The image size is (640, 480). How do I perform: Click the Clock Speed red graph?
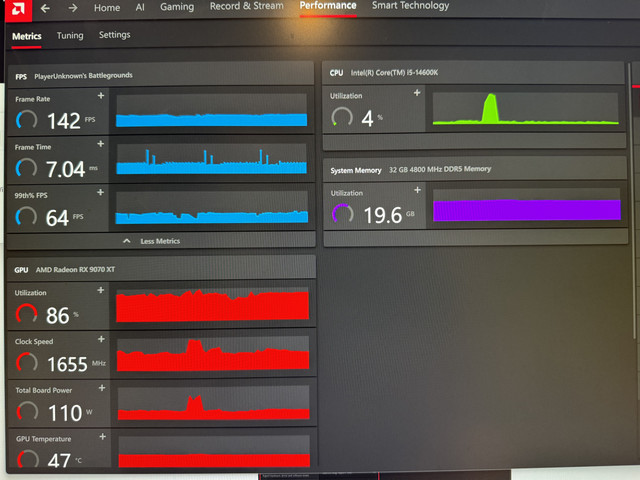(x=213, y=353)
